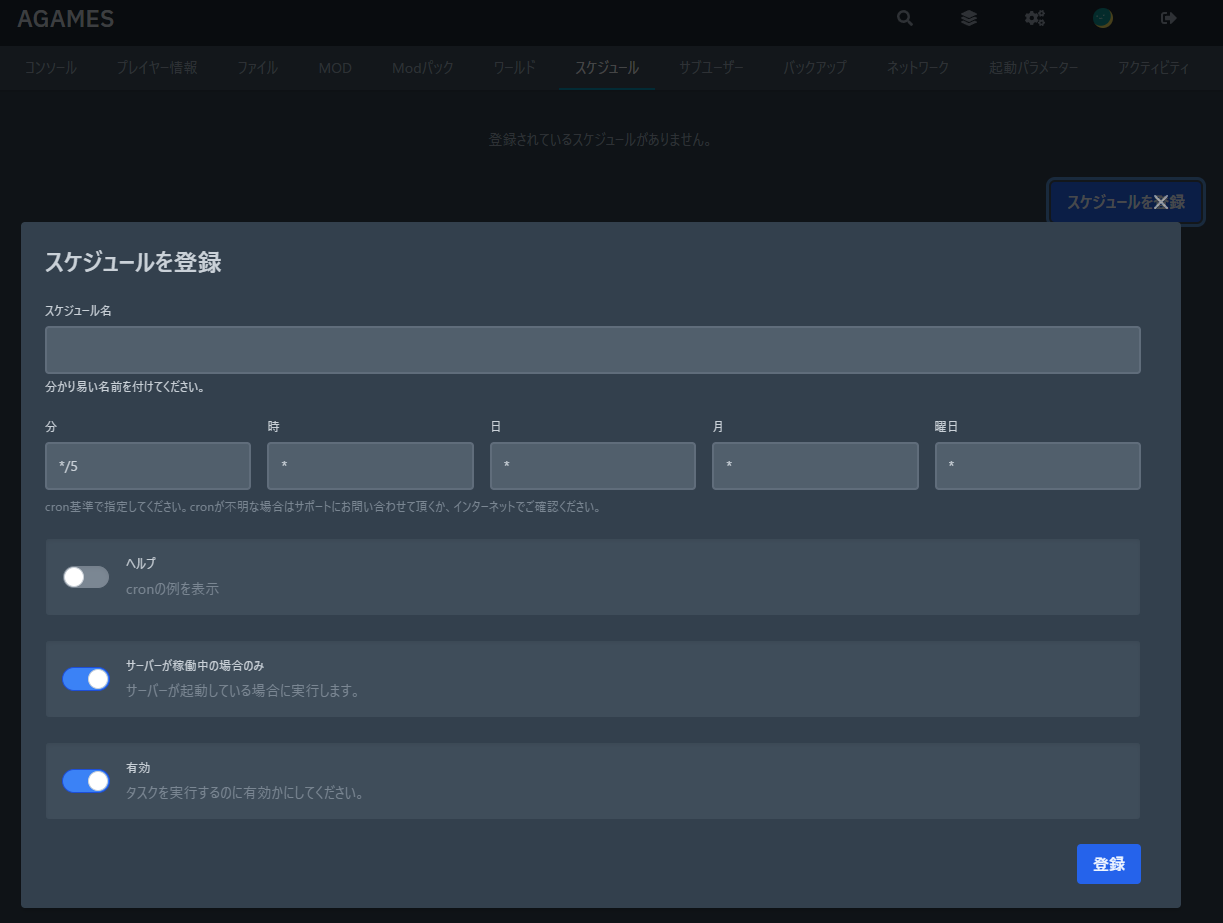Go to the ファイル tab

coord(257,68)
